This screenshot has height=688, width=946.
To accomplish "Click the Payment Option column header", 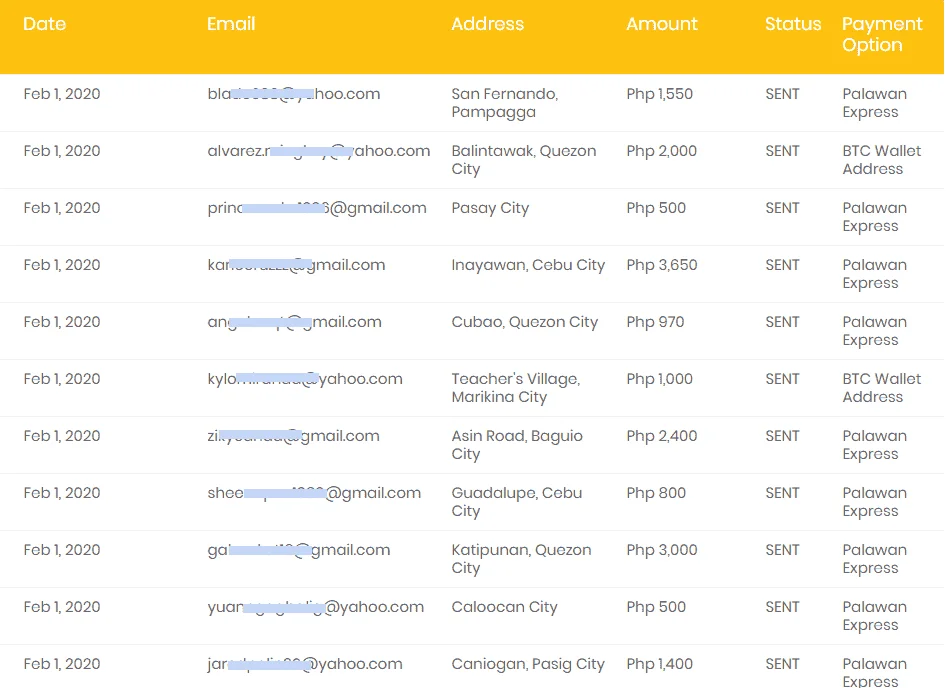I will click(x=882, y=34).
